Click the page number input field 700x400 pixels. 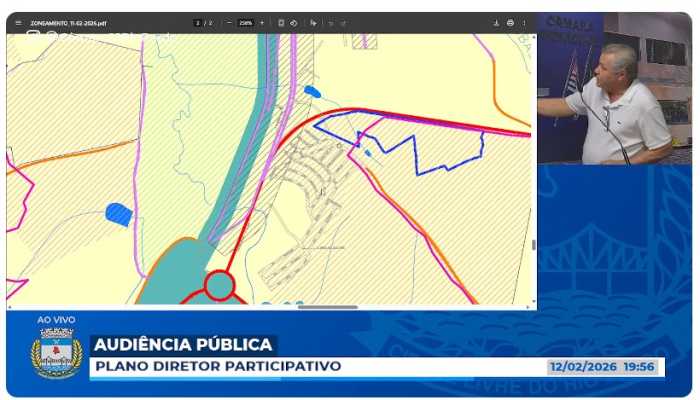pos(198,23)
